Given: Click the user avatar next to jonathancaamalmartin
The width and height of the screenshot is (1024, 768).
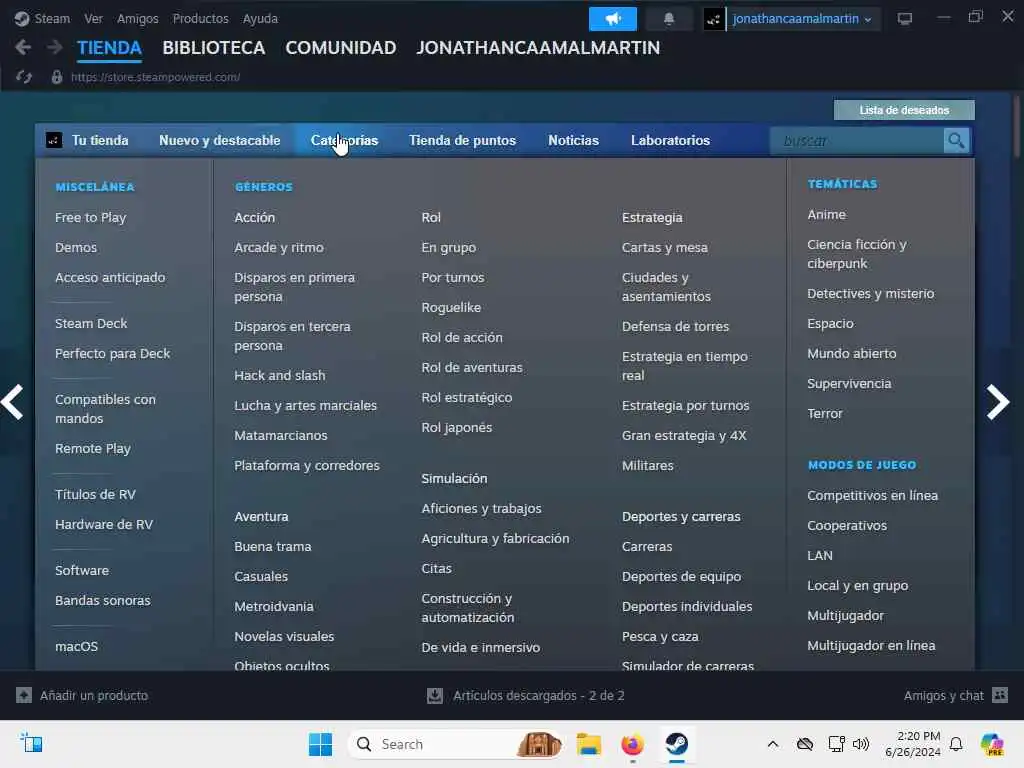Looking at the screenshot, I should click(714, 19).
